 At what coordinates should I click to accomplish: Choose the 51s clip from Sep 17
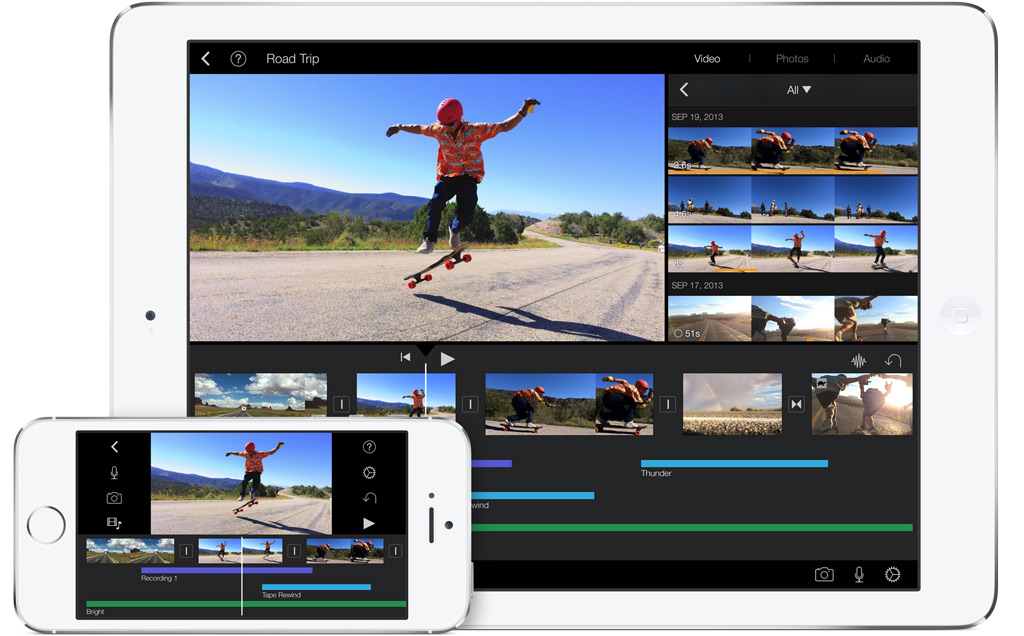[x=708, y=319]
